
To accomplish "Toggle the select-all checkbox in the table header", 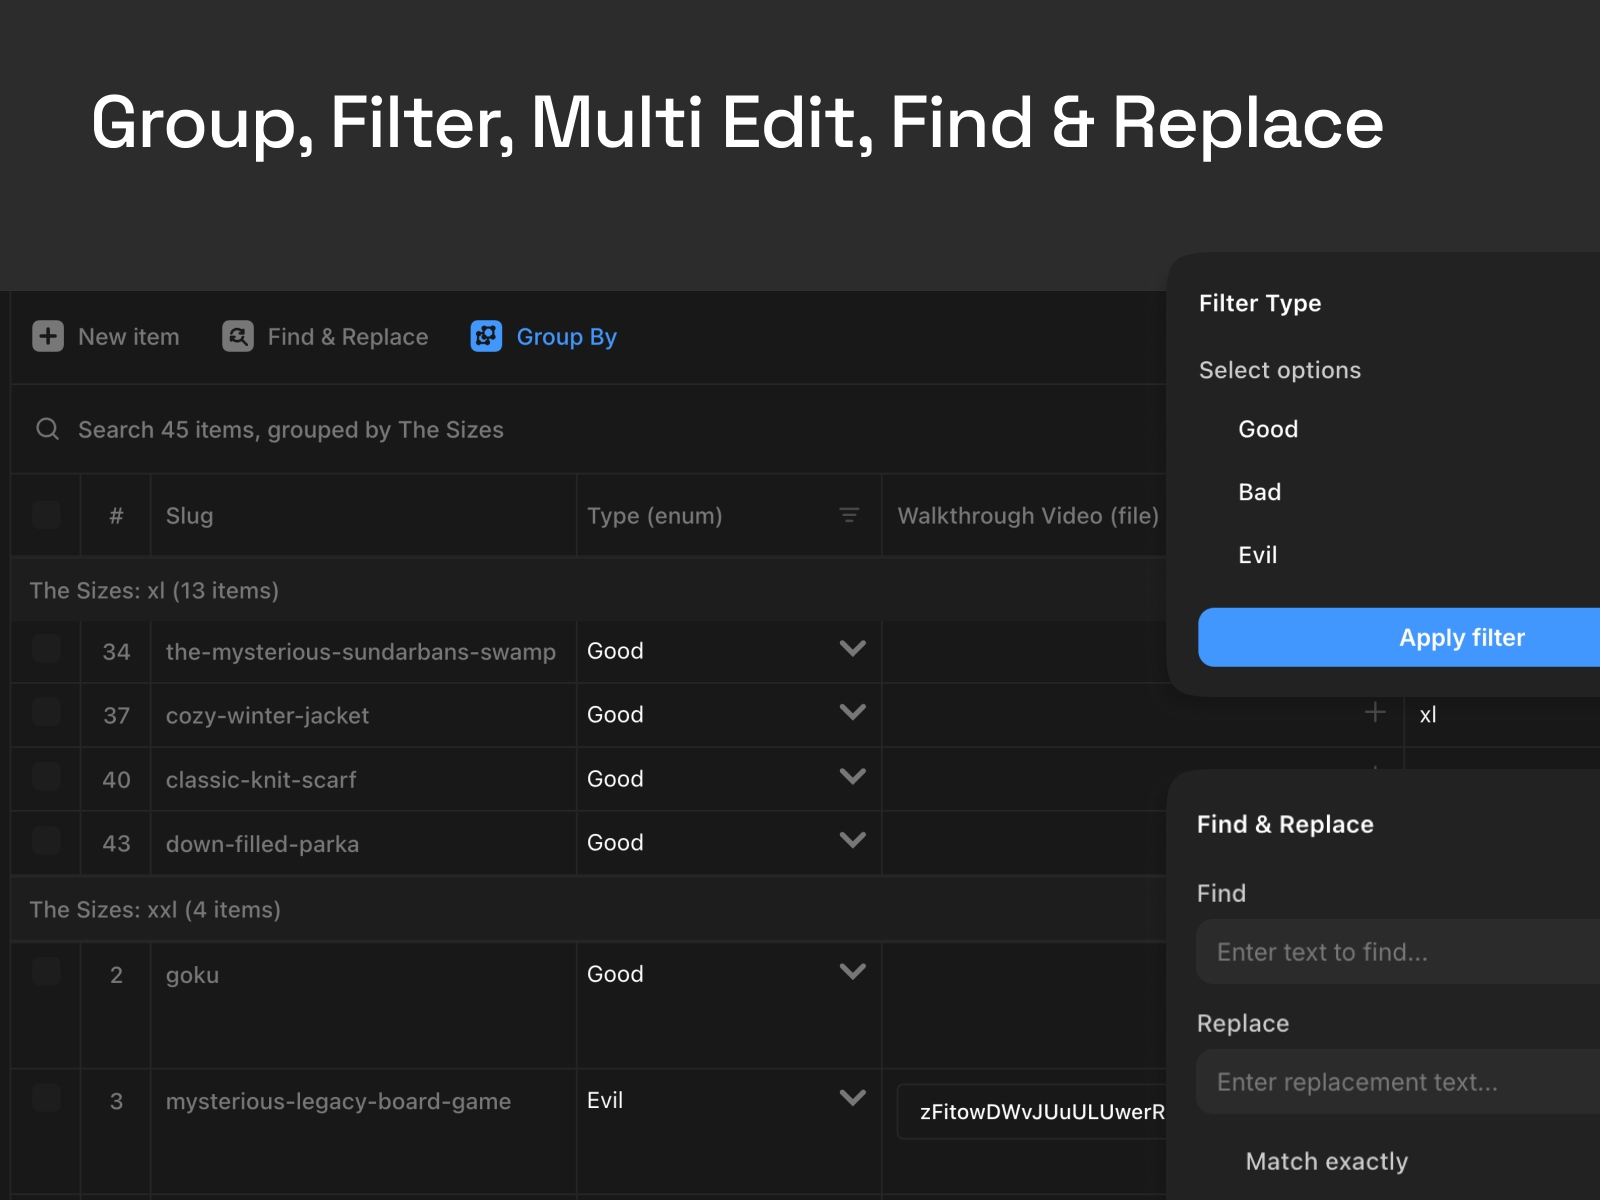I will [x=45, y=515].
